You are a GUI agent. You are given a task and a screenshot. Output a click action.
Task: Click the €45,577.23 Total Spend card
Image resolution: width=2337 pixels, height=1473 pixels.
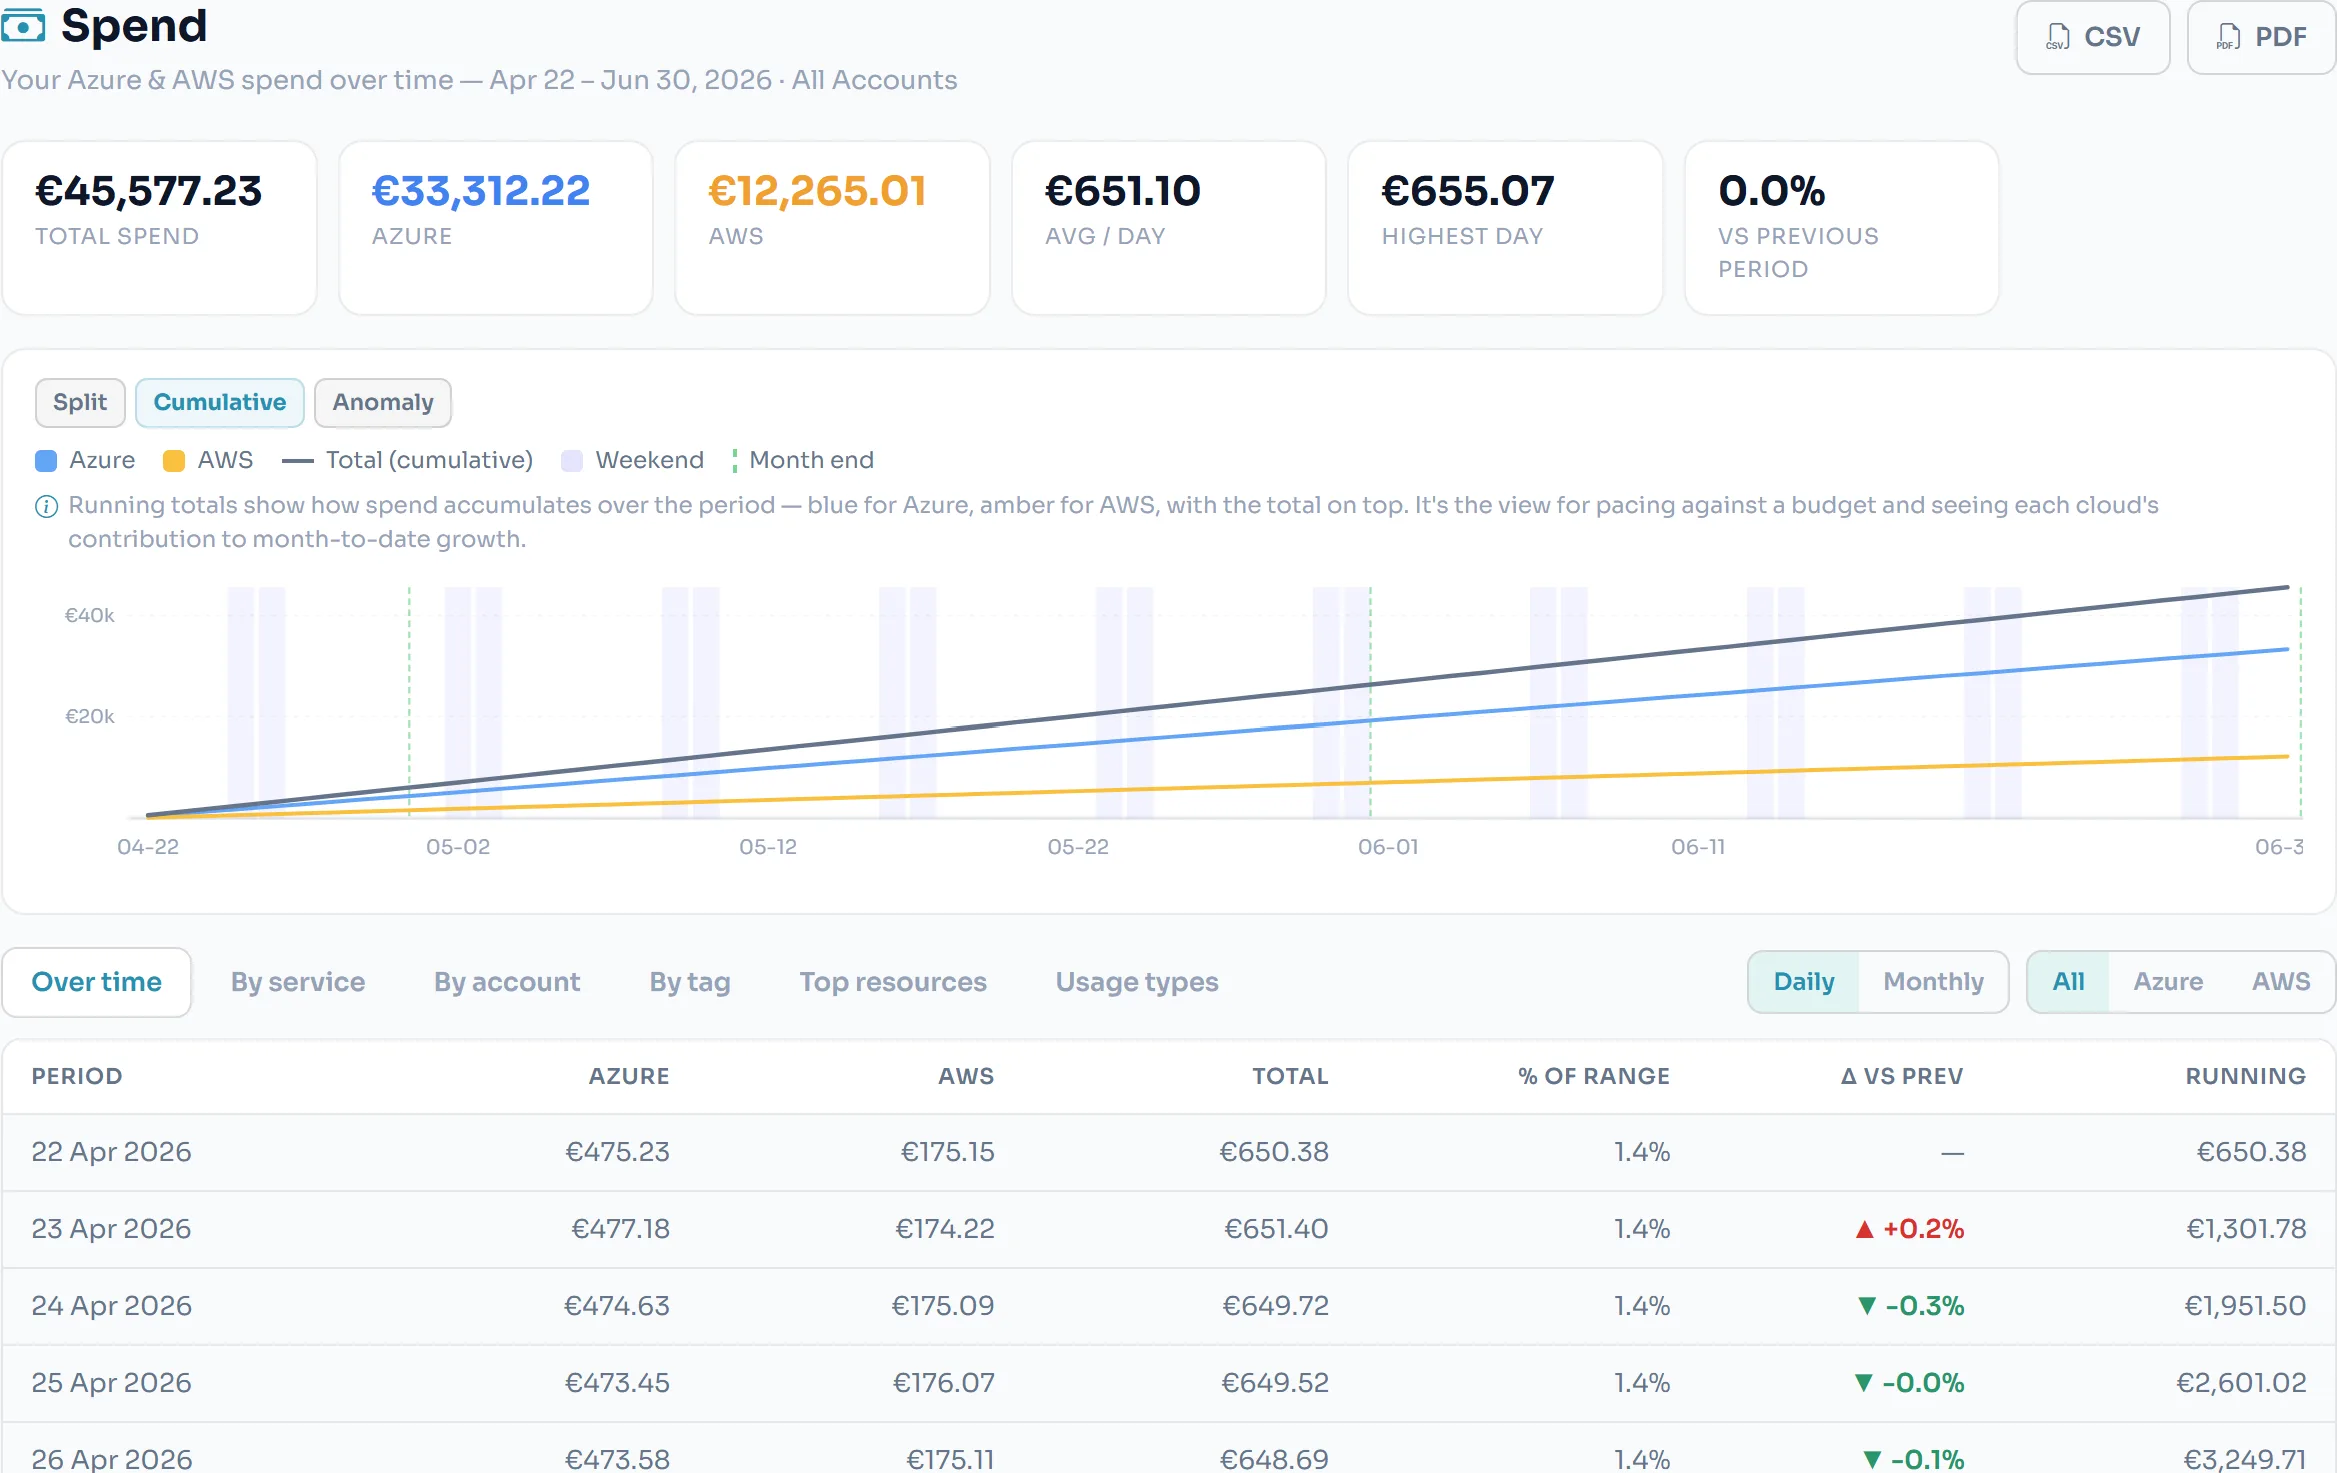point(160,228)
